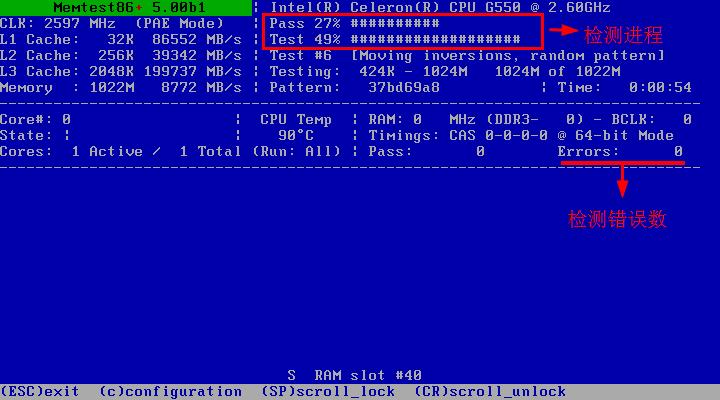Click the Timings: CAS 0-0-0-0 text
Screen dimensions: 720x400
458,136
